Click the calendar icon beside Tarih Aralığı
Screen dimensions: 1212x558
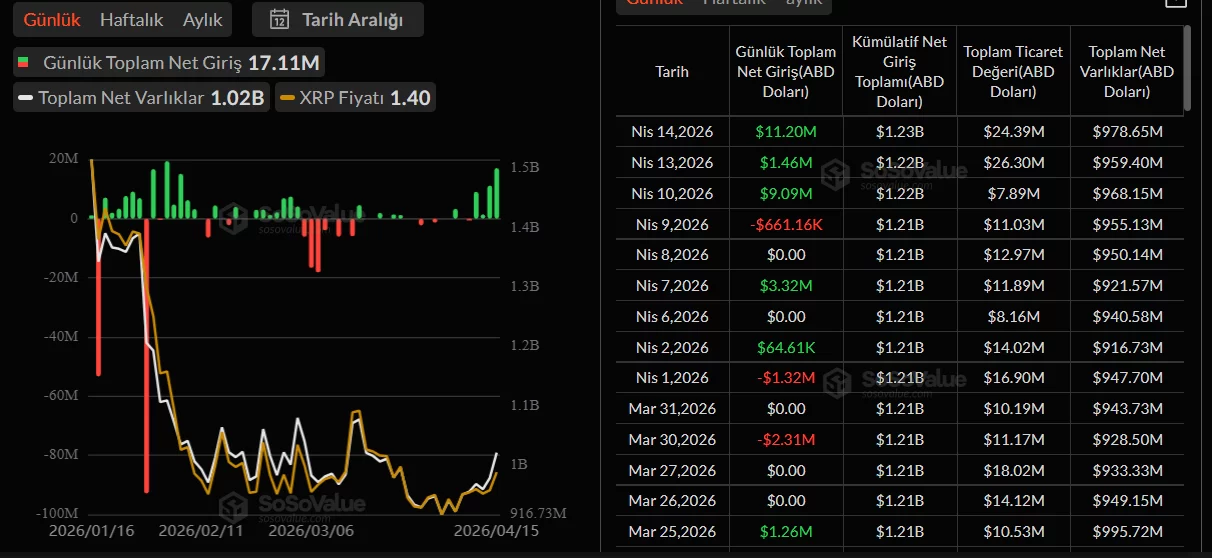pos(280,20)
